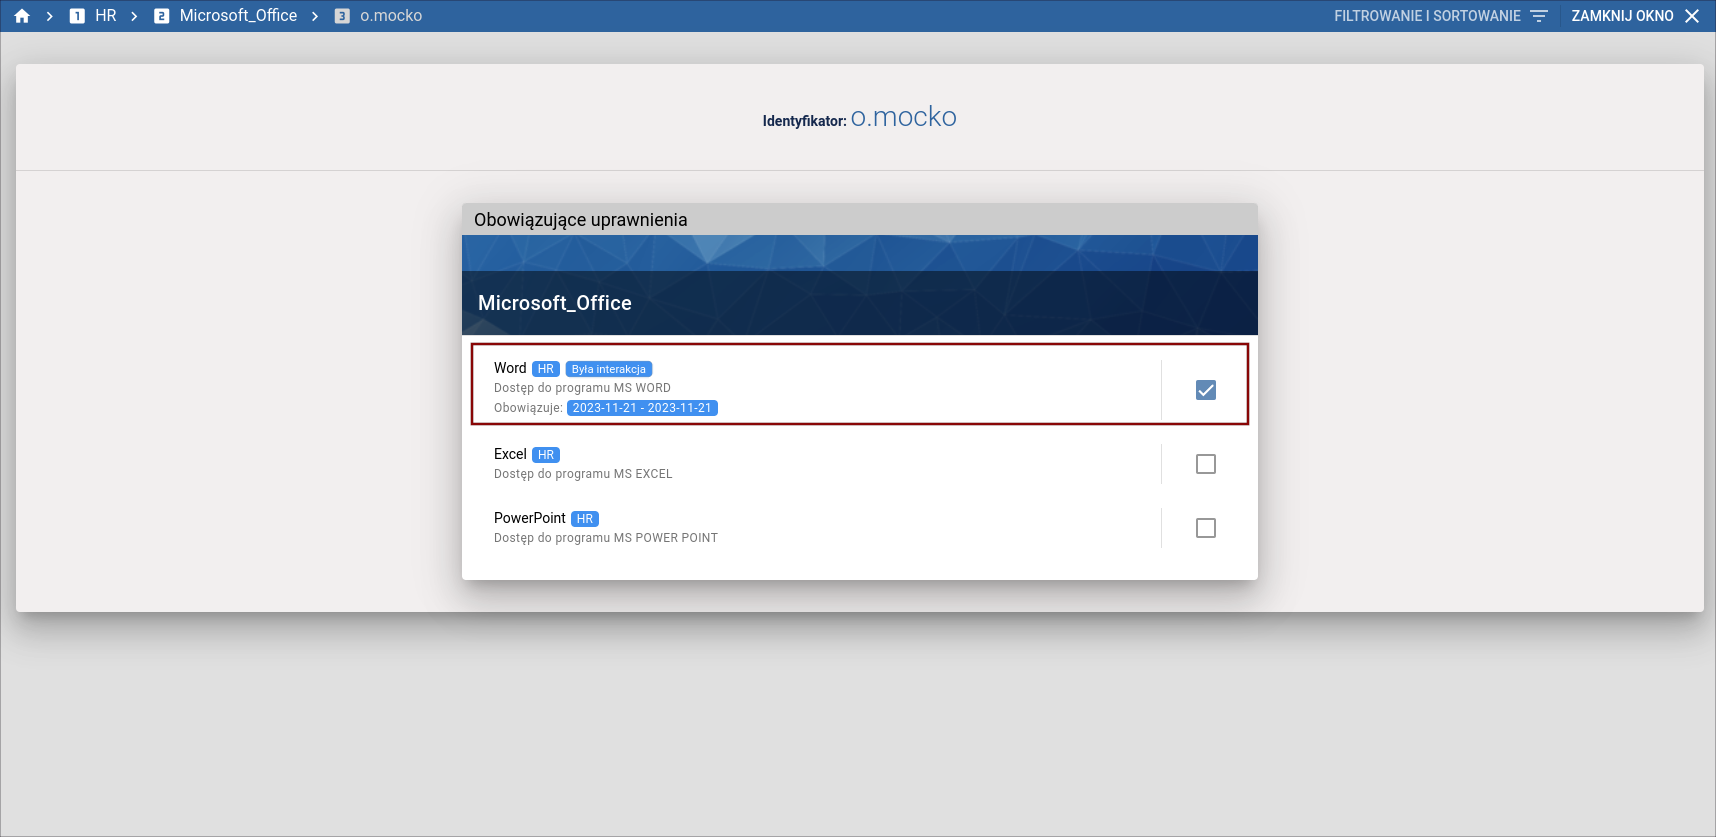Click the Była interakcja badge
Screen dimensions: 1716x837
coord(609,369)
